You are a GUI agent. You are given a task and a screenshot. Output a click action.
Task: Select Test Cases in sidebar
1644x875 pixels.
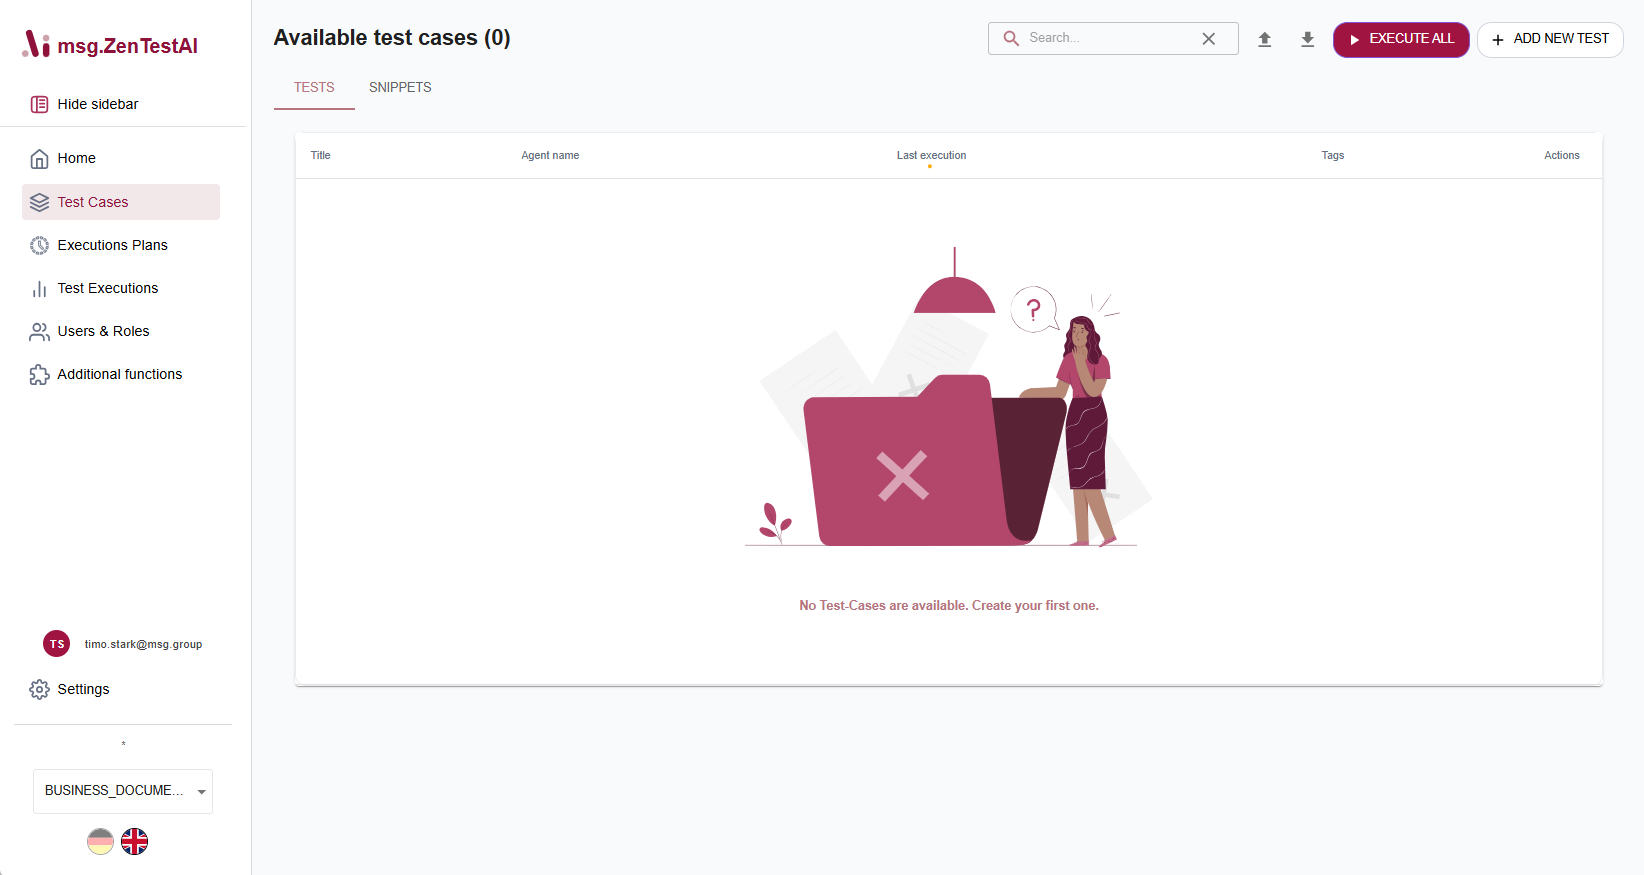[x=121, y=202]
